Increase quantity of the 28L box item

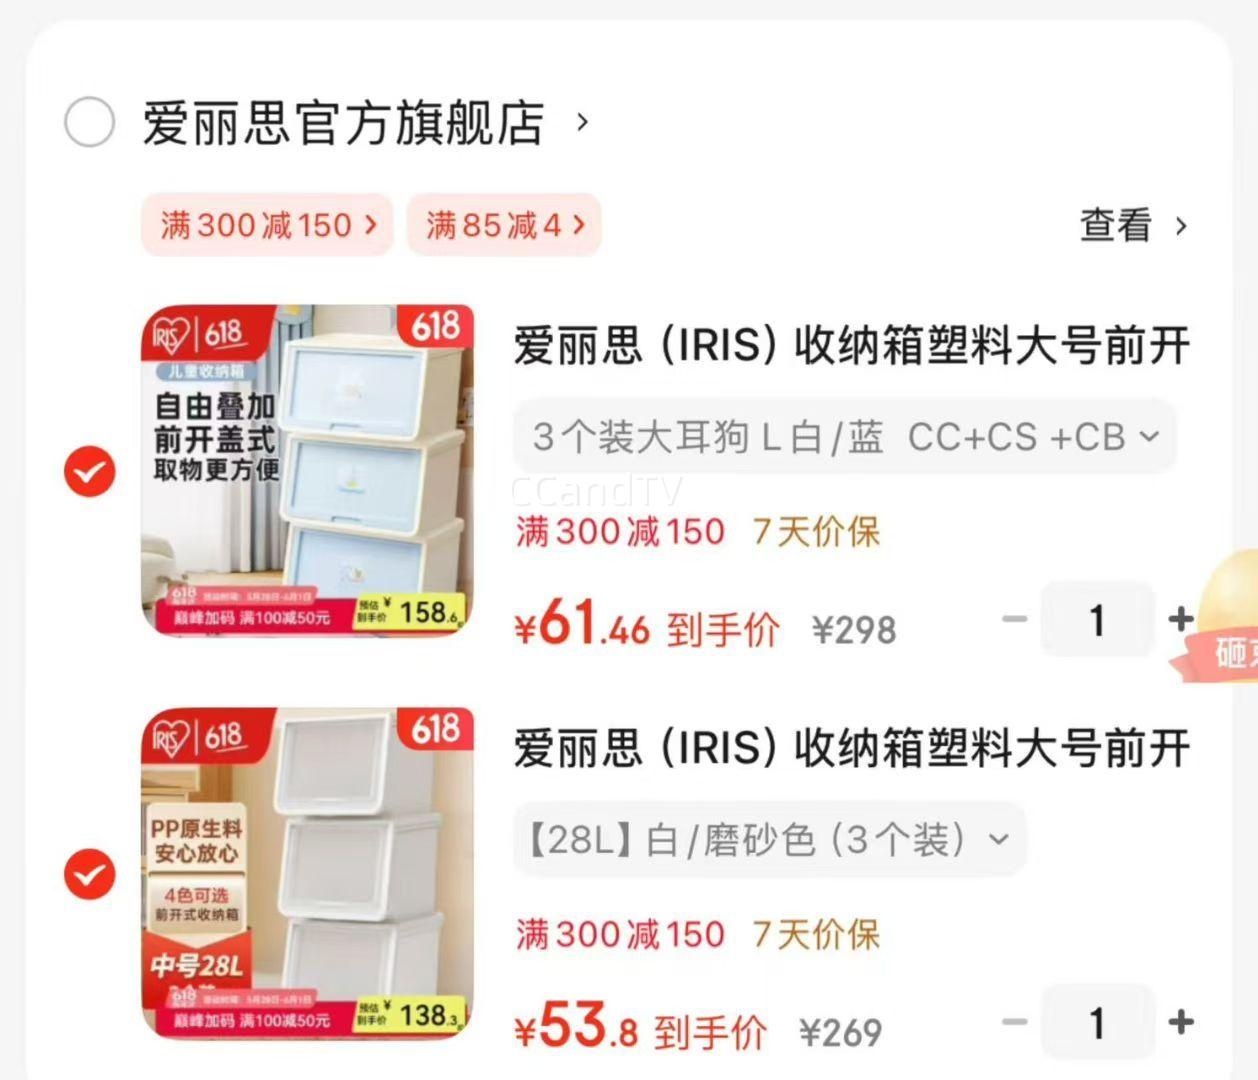1181,1022
